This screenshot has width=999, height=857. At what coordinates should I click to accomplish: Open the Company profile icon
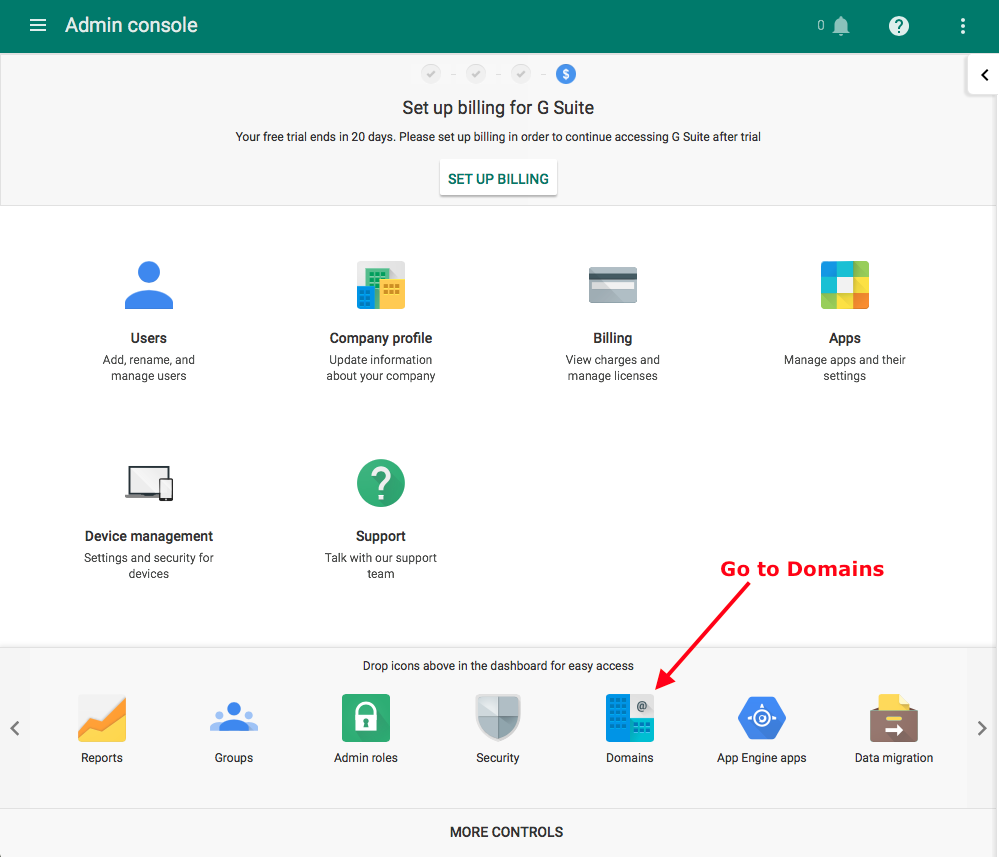point(381,285)
